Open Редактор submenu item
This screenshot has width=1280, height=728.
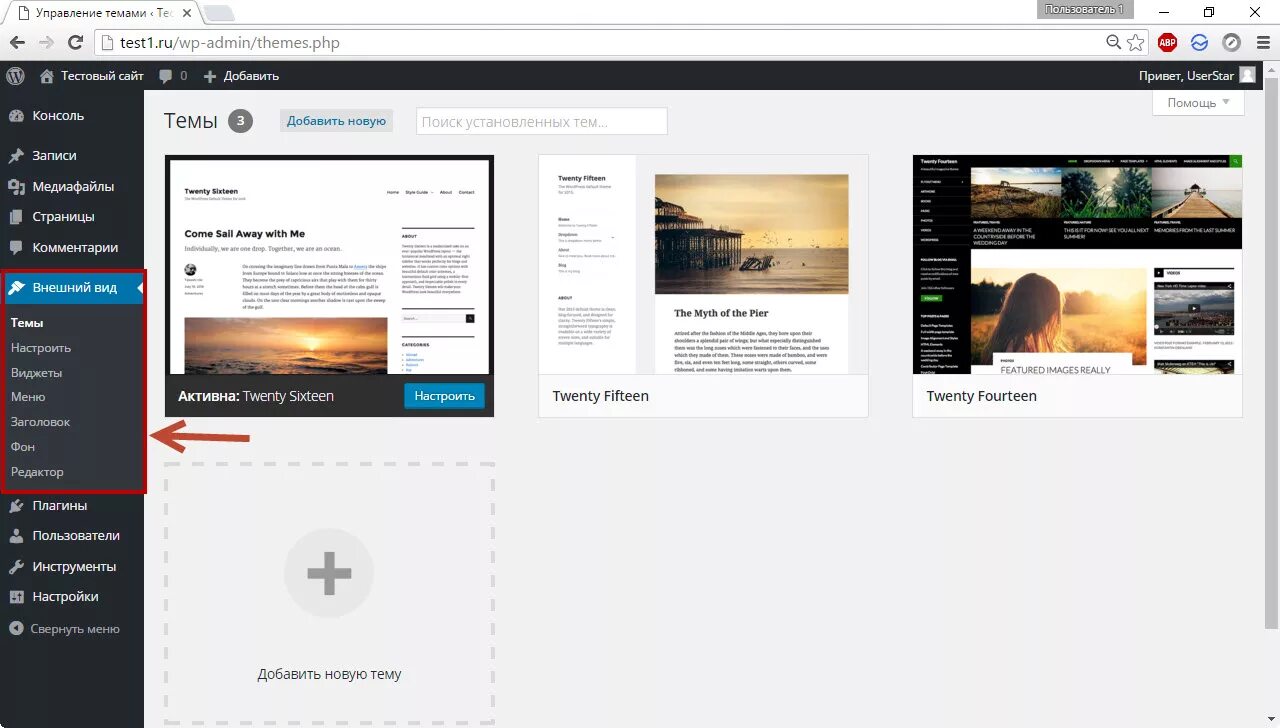(x=37, y=472)
